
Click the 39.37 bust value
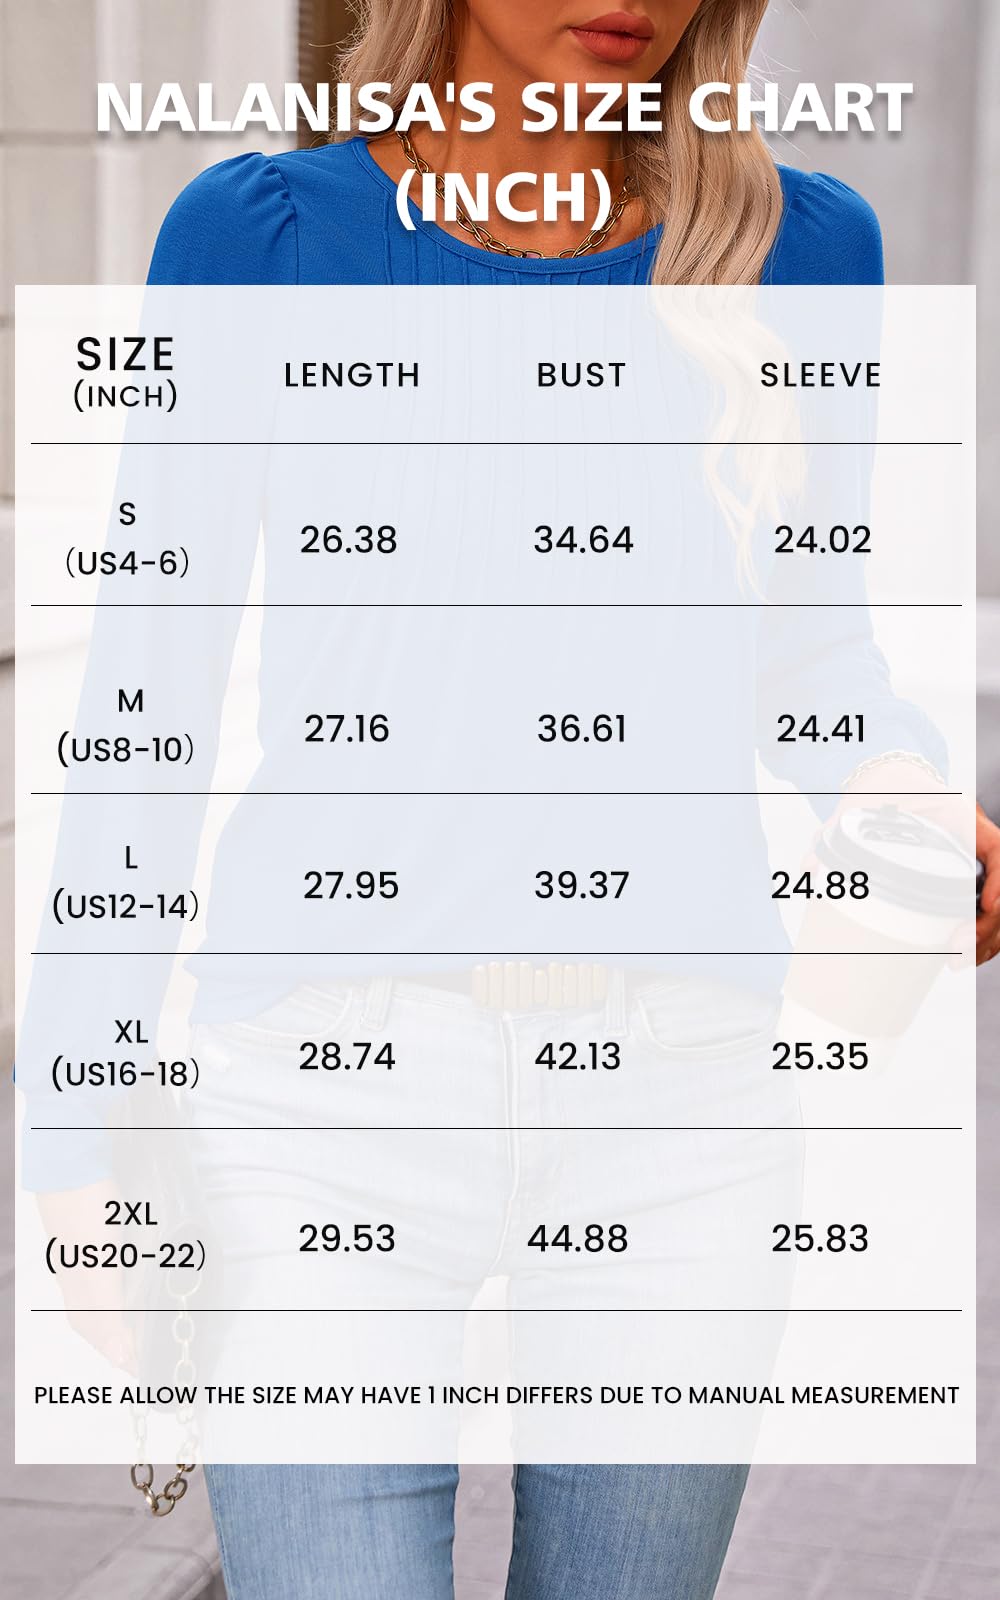[581, 885]
